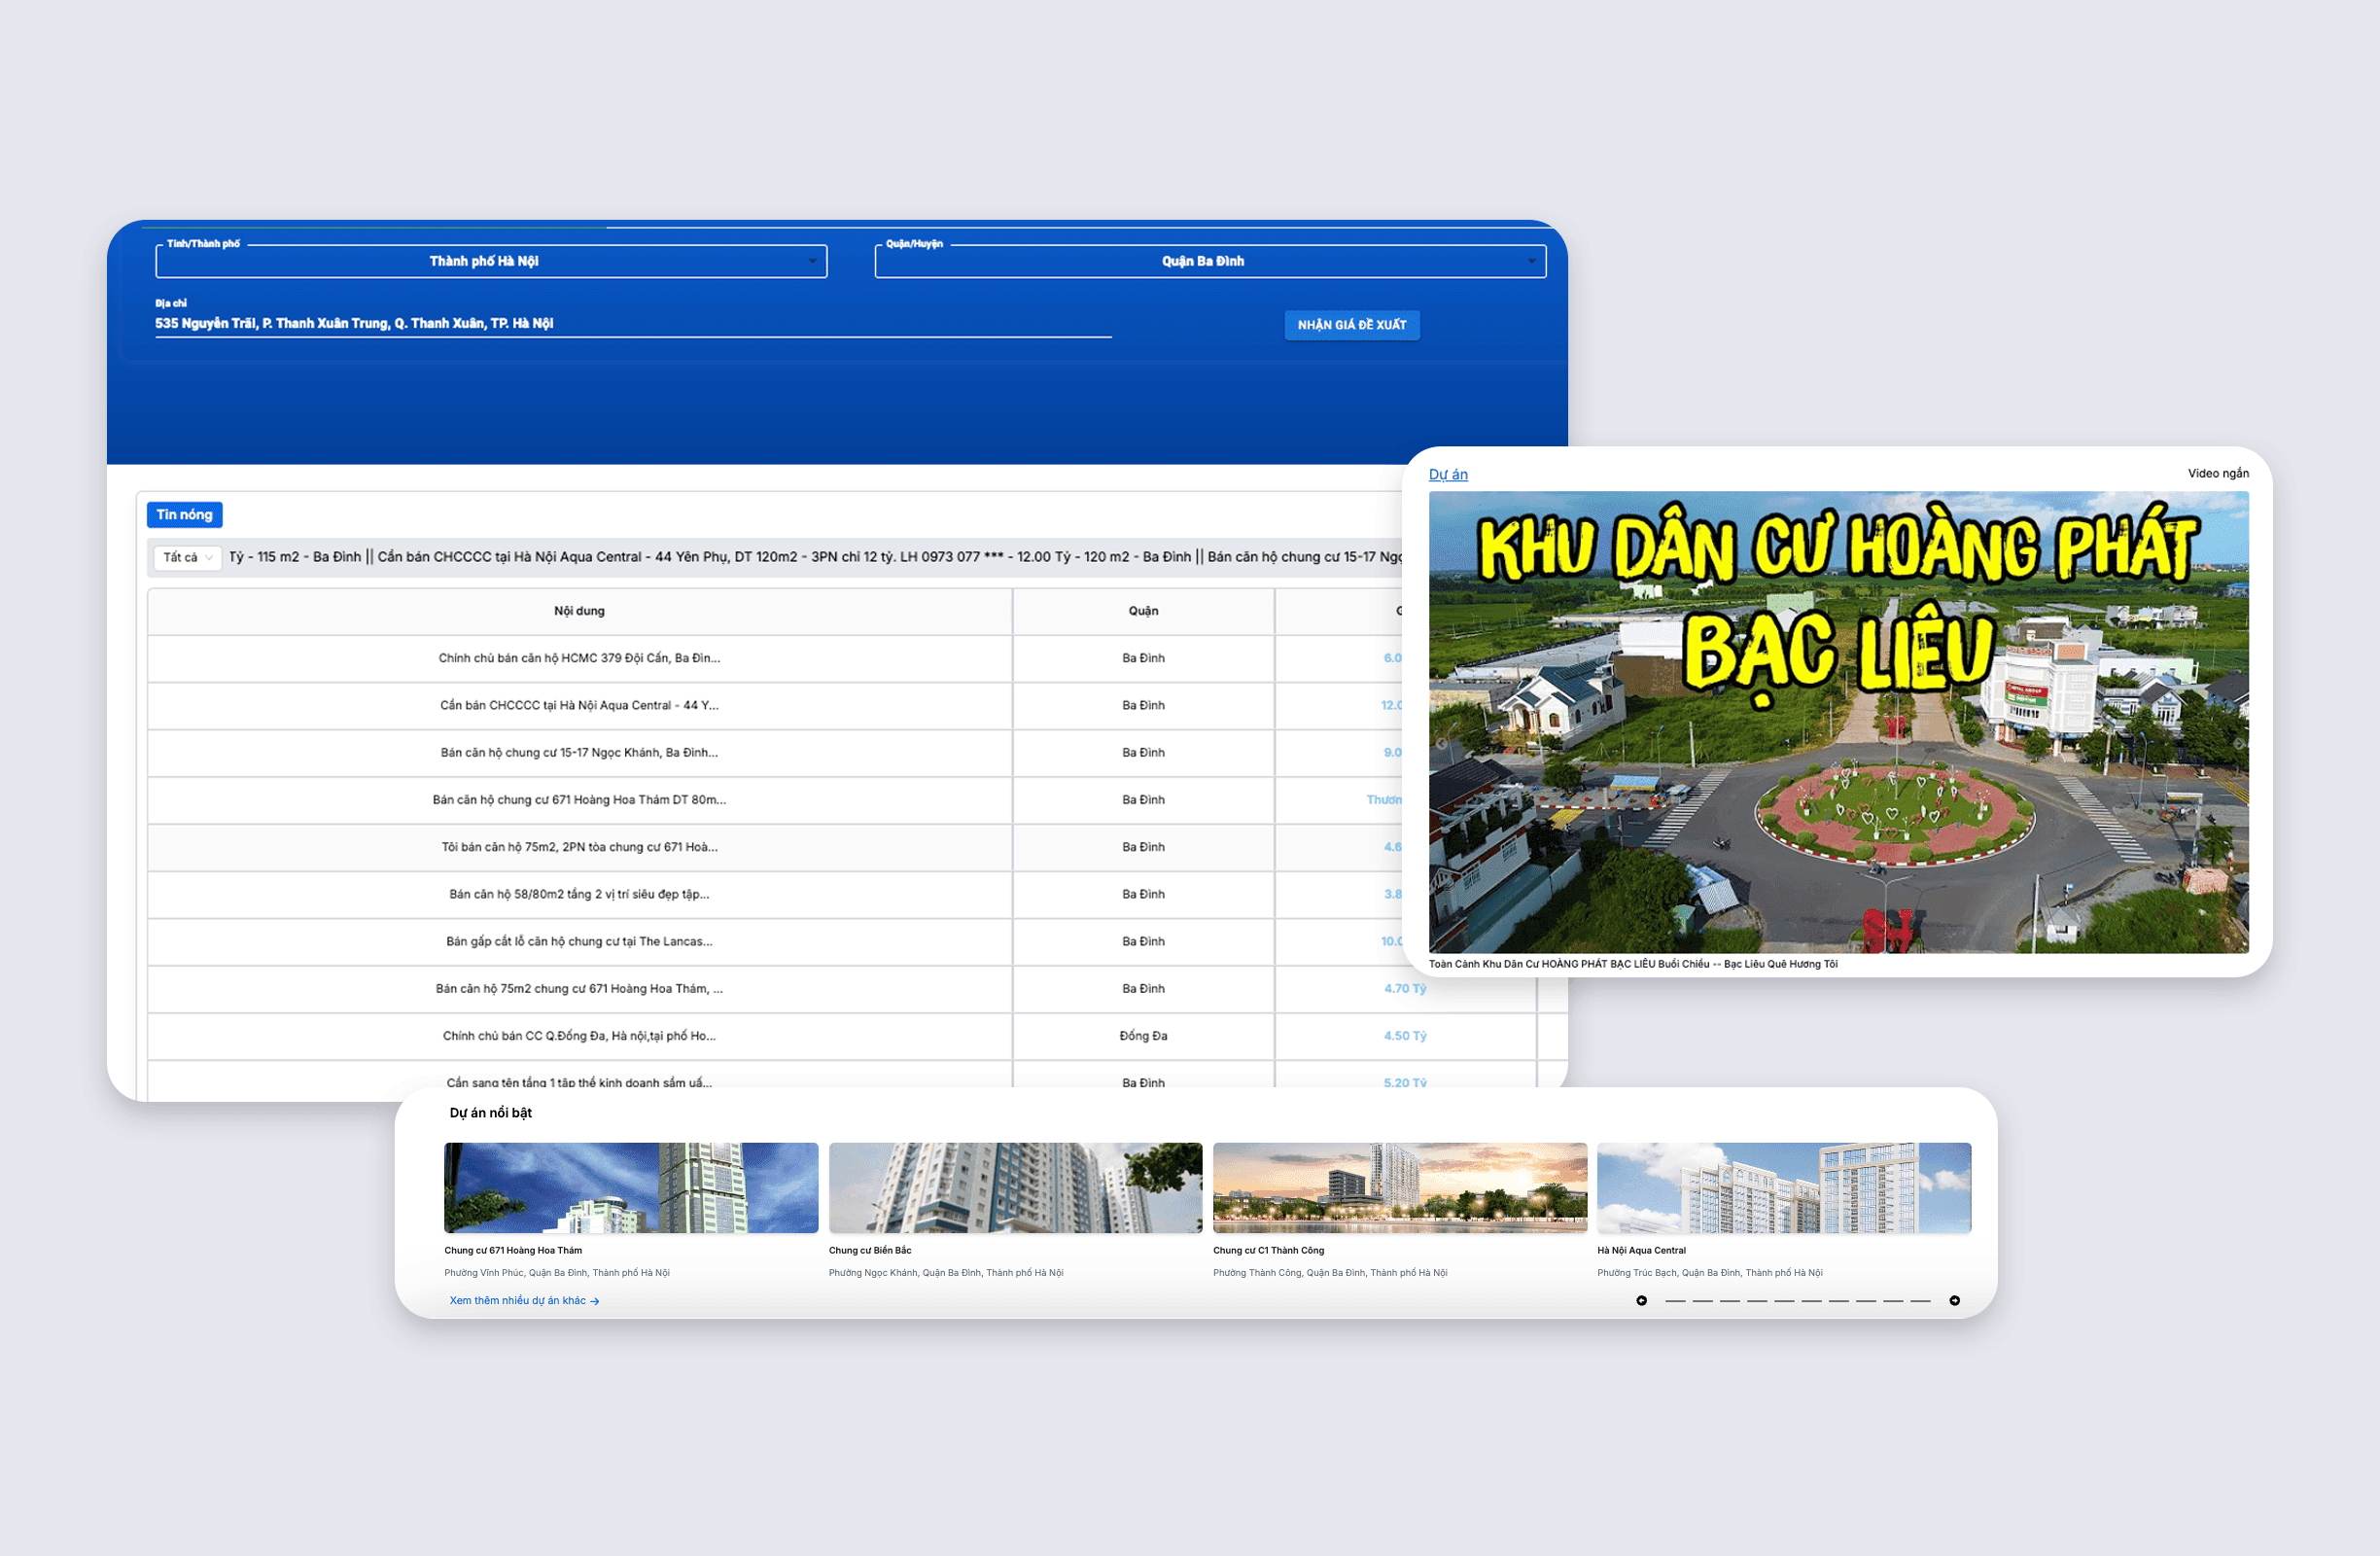Open Chung cư 671 Hoàng Hoa Thám thumbnail
The width and height of the screenshot is (2380, 1556).
631,1187
